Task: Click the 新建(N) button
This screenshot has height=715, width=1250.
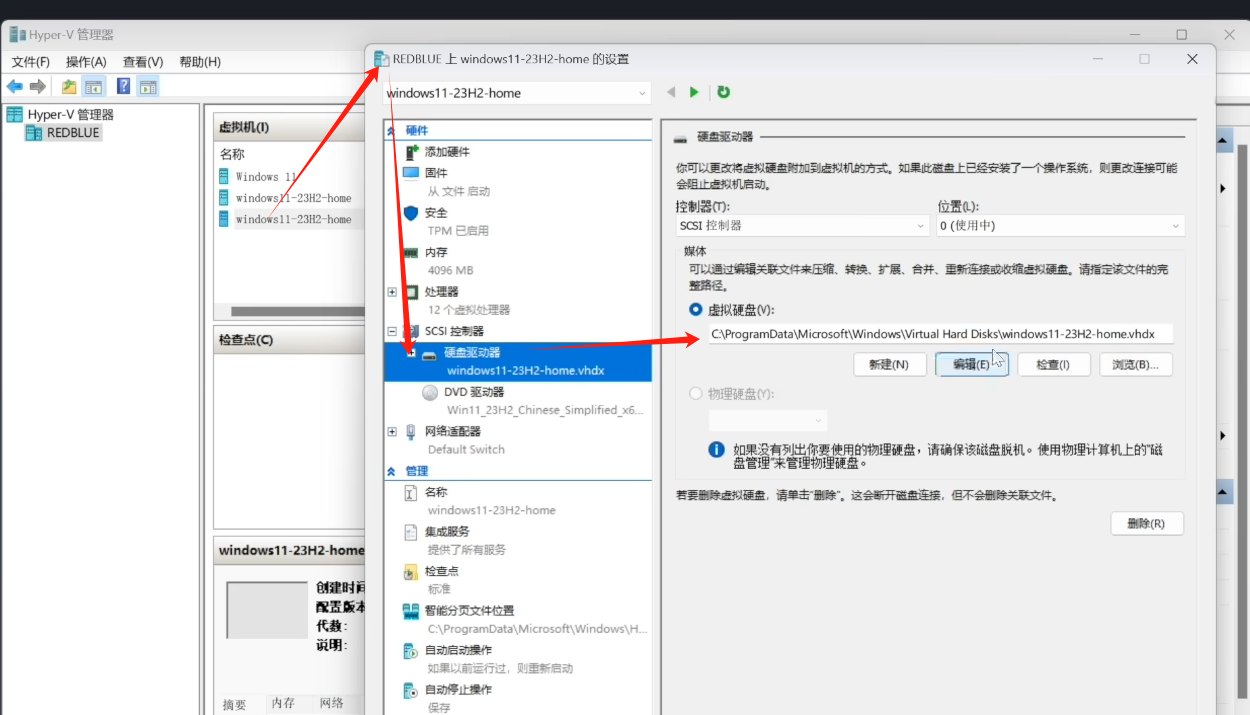Action: [890, 365]
